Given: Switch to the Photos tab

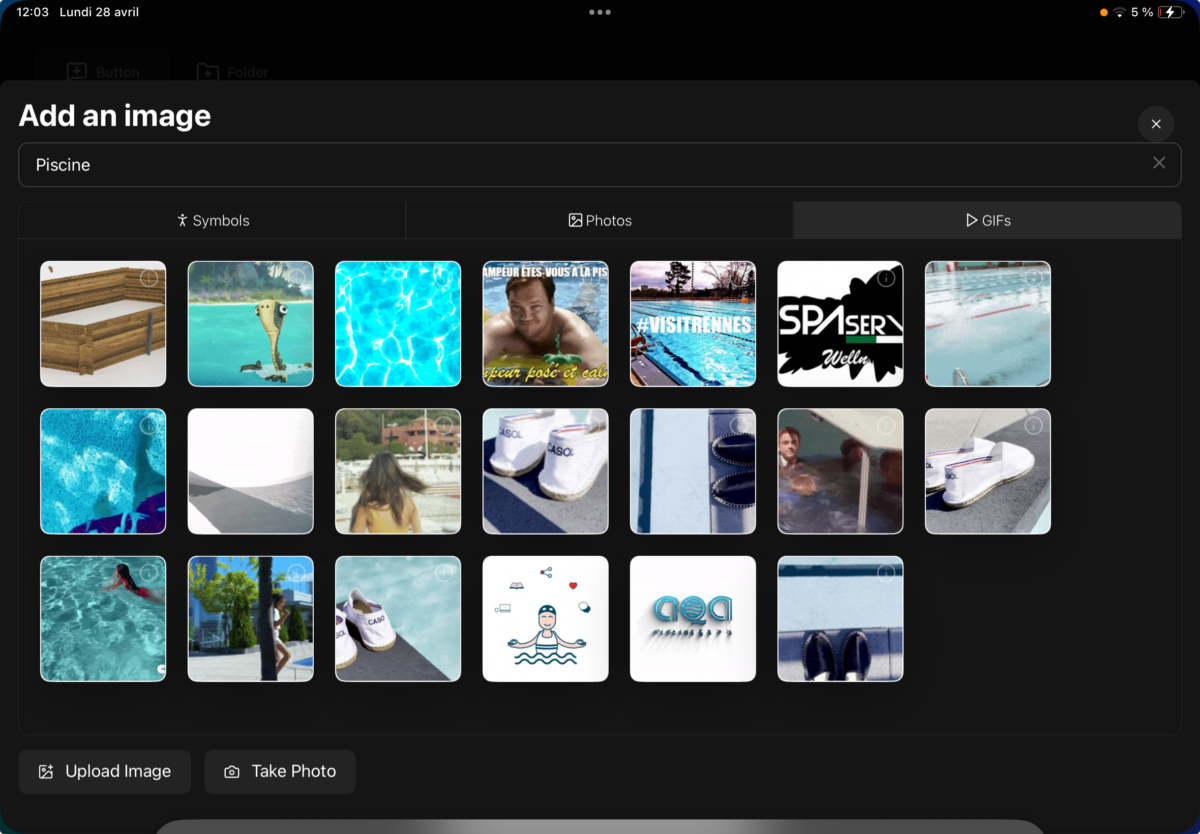Looking at the screenshot, I should coord(600,220).
